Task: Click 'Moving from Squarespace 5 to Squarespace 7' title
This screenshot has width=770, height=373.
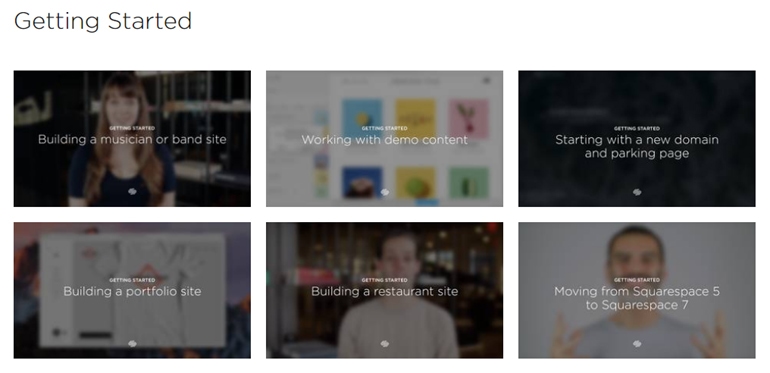Action: (637, 298)
